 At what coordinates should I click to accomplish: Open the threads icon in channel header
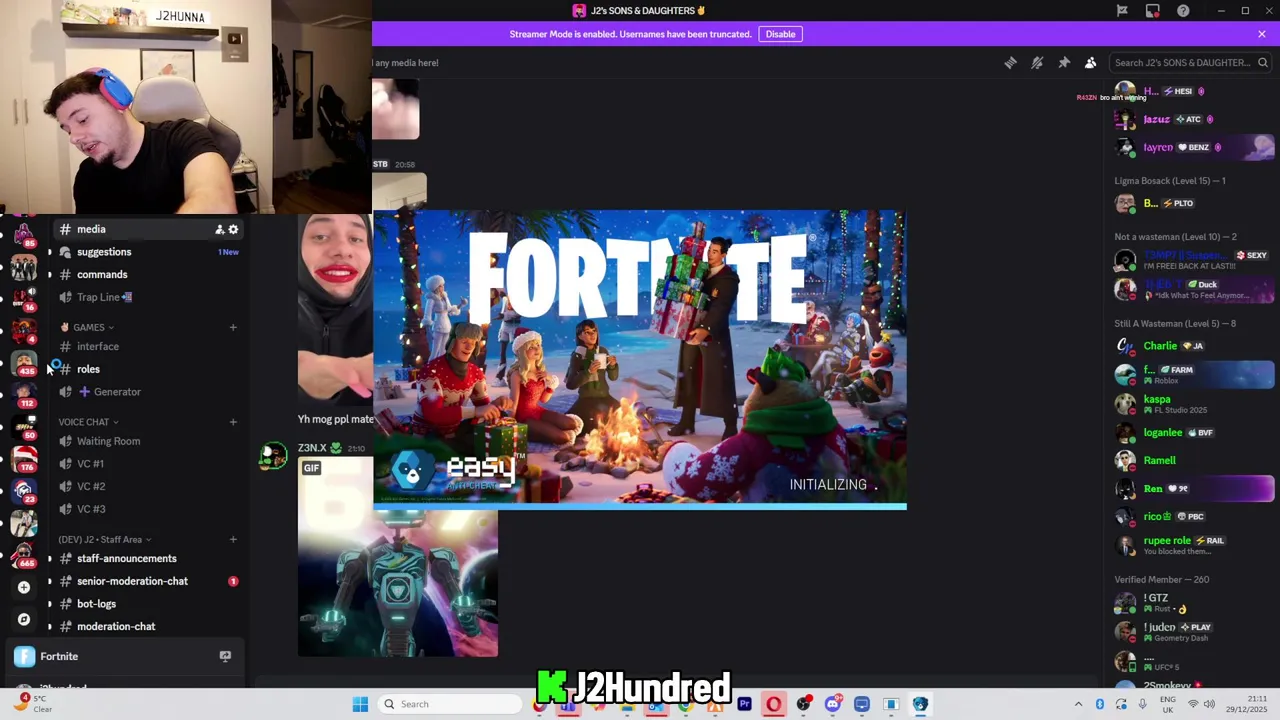1010,63
